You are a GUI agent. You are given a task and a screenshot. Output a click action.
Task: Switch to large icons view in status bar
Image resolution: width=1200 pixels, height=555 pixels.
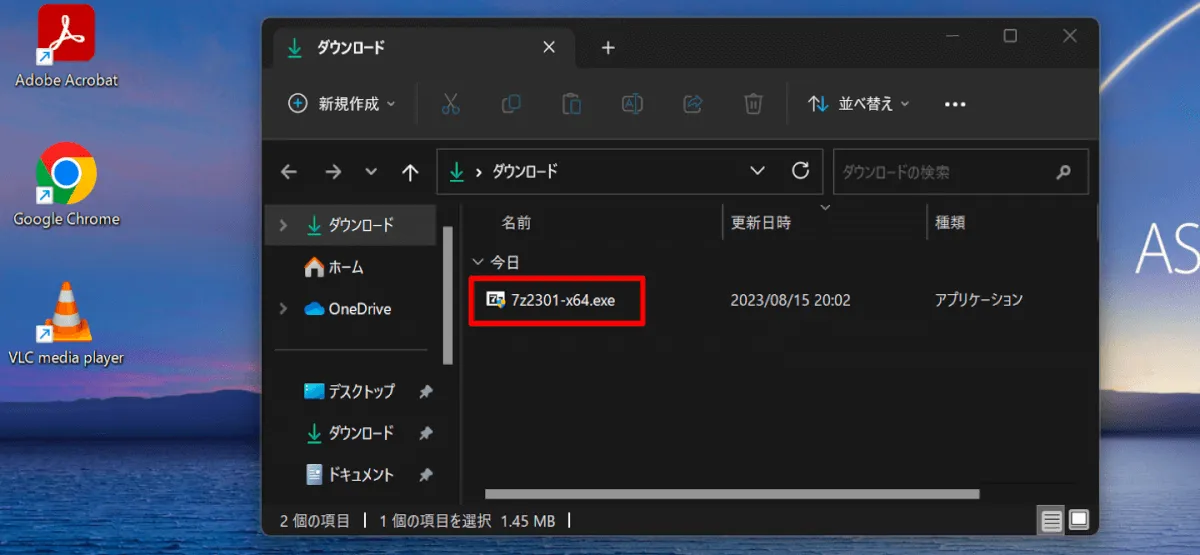pos(1079,520)
